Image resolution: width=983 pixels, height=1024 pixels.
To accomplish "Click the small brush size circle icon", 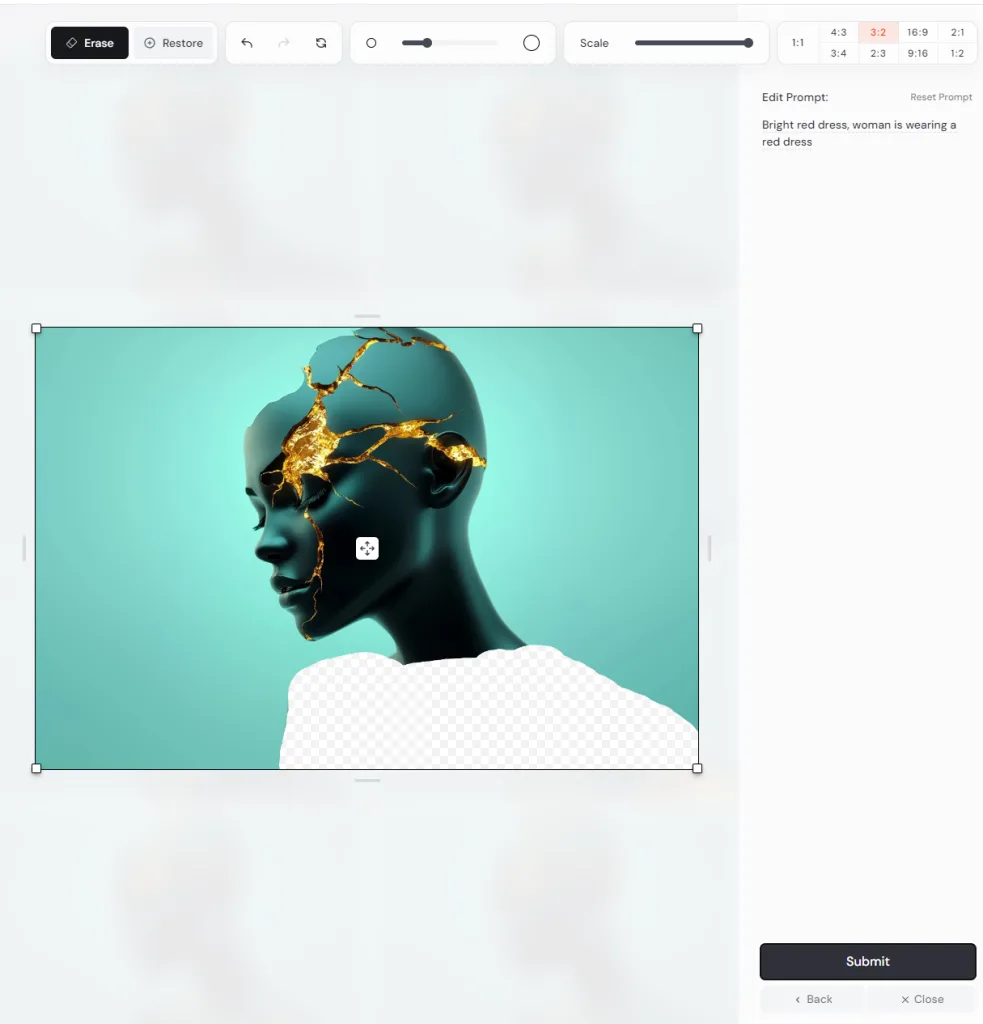I will (x=371, y=43).
